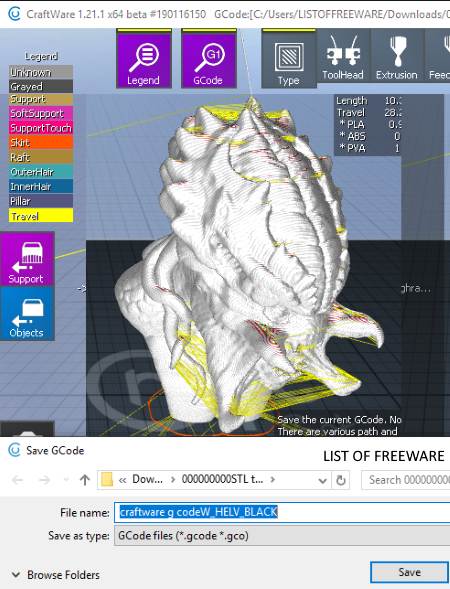Viewport: 450px width, 589px height.
Task: Toggle the Support legend swatch
Action: click(41, 99)
